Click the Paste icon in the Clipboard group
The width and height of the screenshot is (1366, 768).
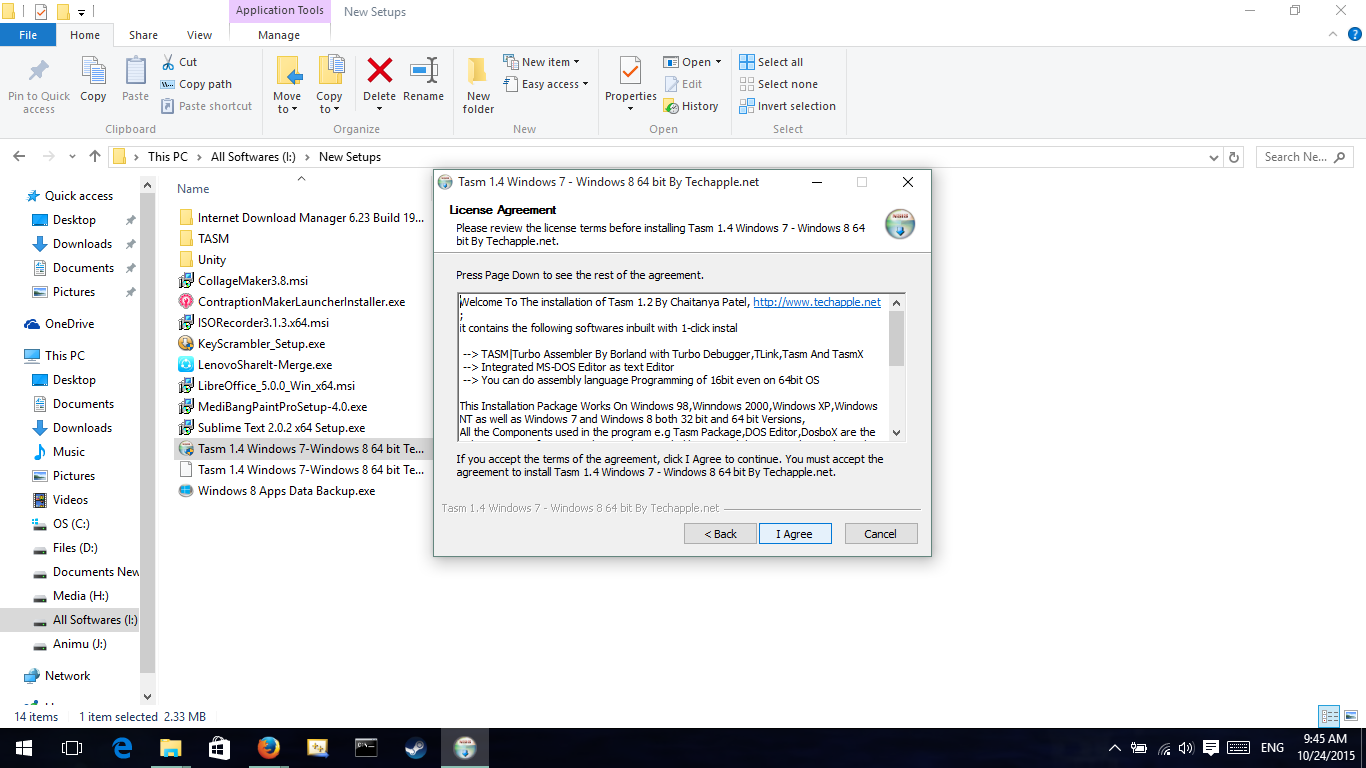pos(134,80)
